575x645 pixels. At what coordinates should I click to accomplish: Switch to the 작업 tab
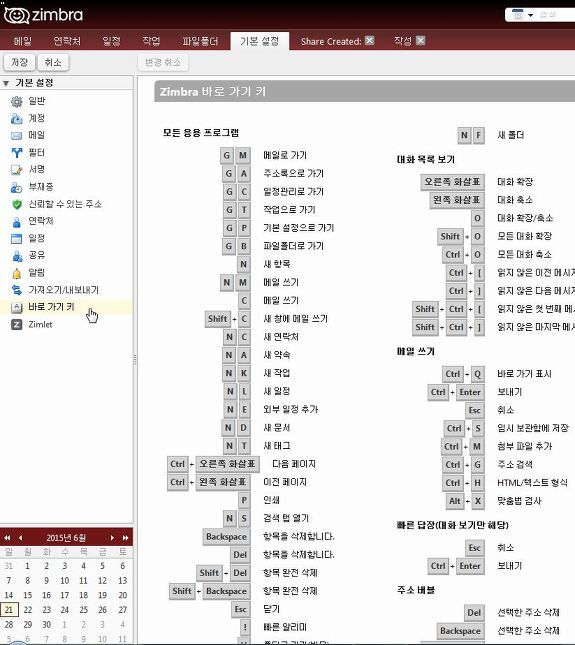tap(151, 41)
